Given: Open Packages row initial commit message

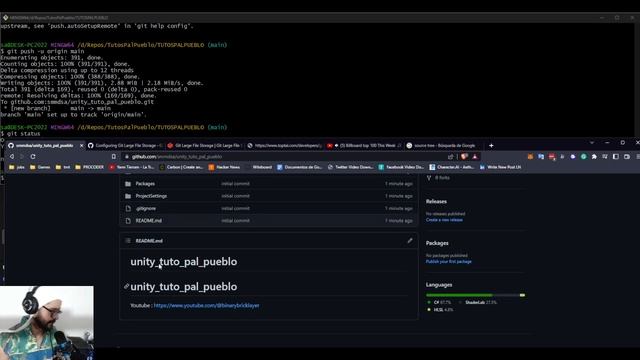Looking at the screenshot, I should 235,184.
